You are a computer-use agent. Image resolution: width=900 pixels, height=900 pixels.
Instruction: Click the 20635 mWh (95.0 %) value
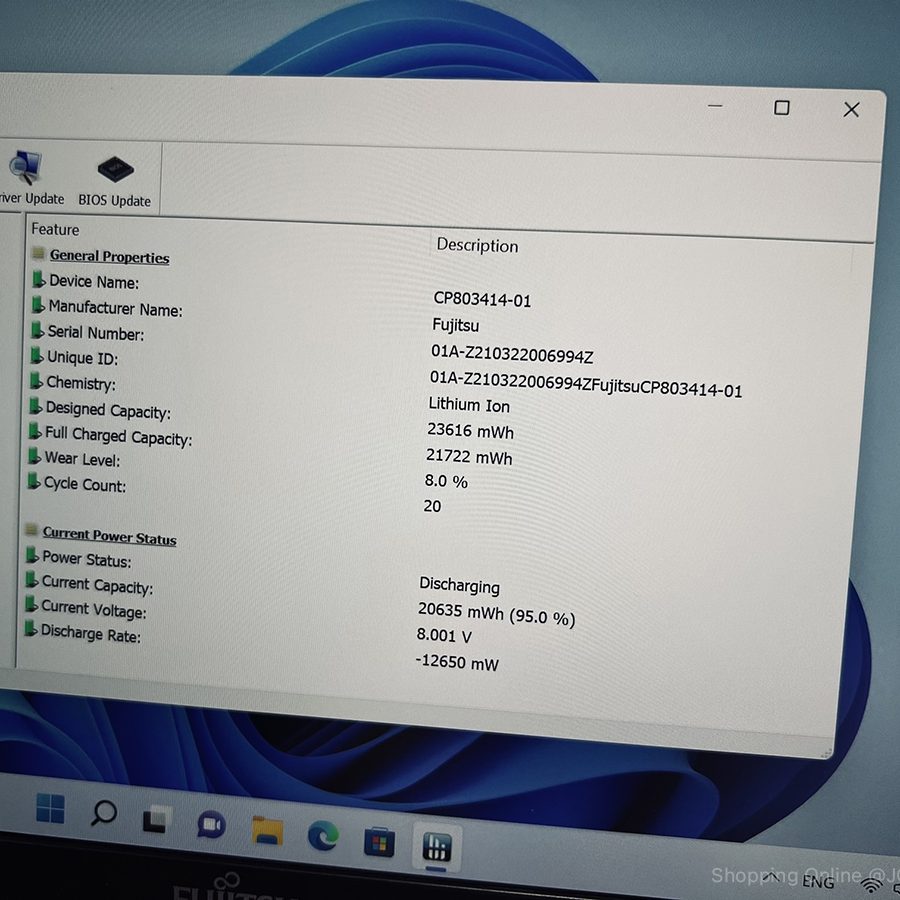496,614
